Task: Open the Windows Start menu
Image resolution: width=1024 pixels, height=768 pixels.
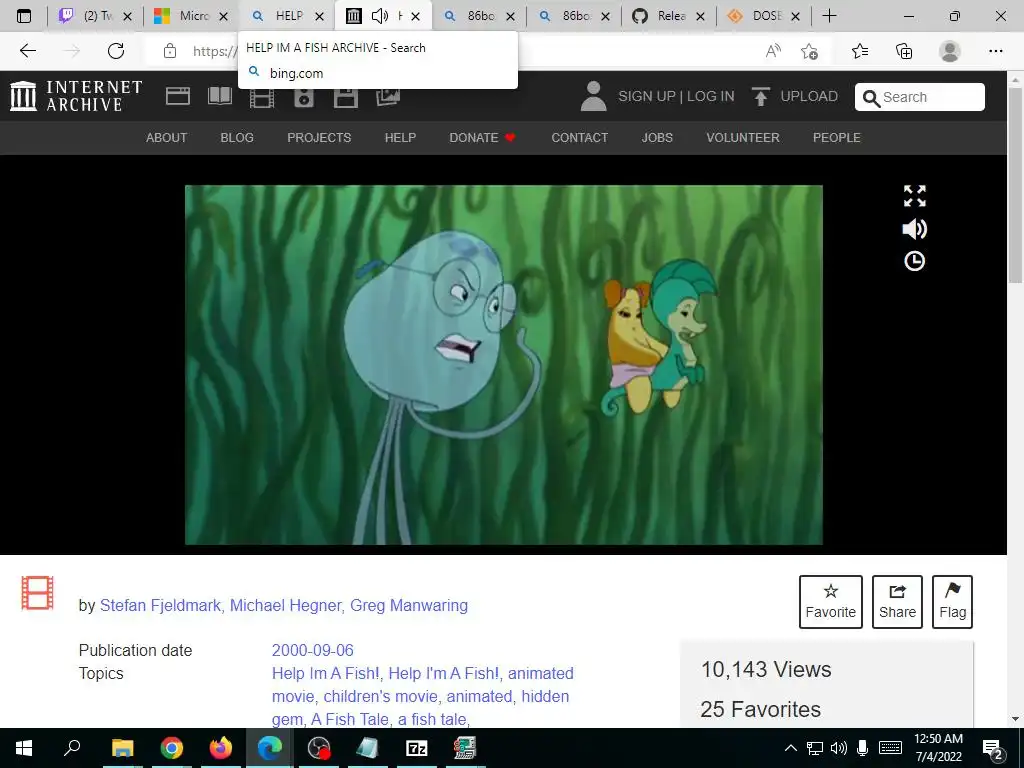Action: [x=24, y=748]
